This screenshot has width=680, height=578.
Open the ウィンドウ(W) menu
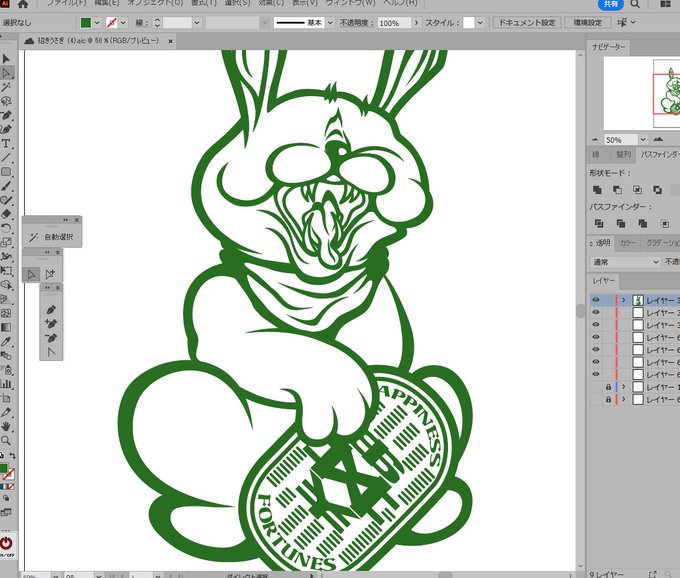pos(350,3)
